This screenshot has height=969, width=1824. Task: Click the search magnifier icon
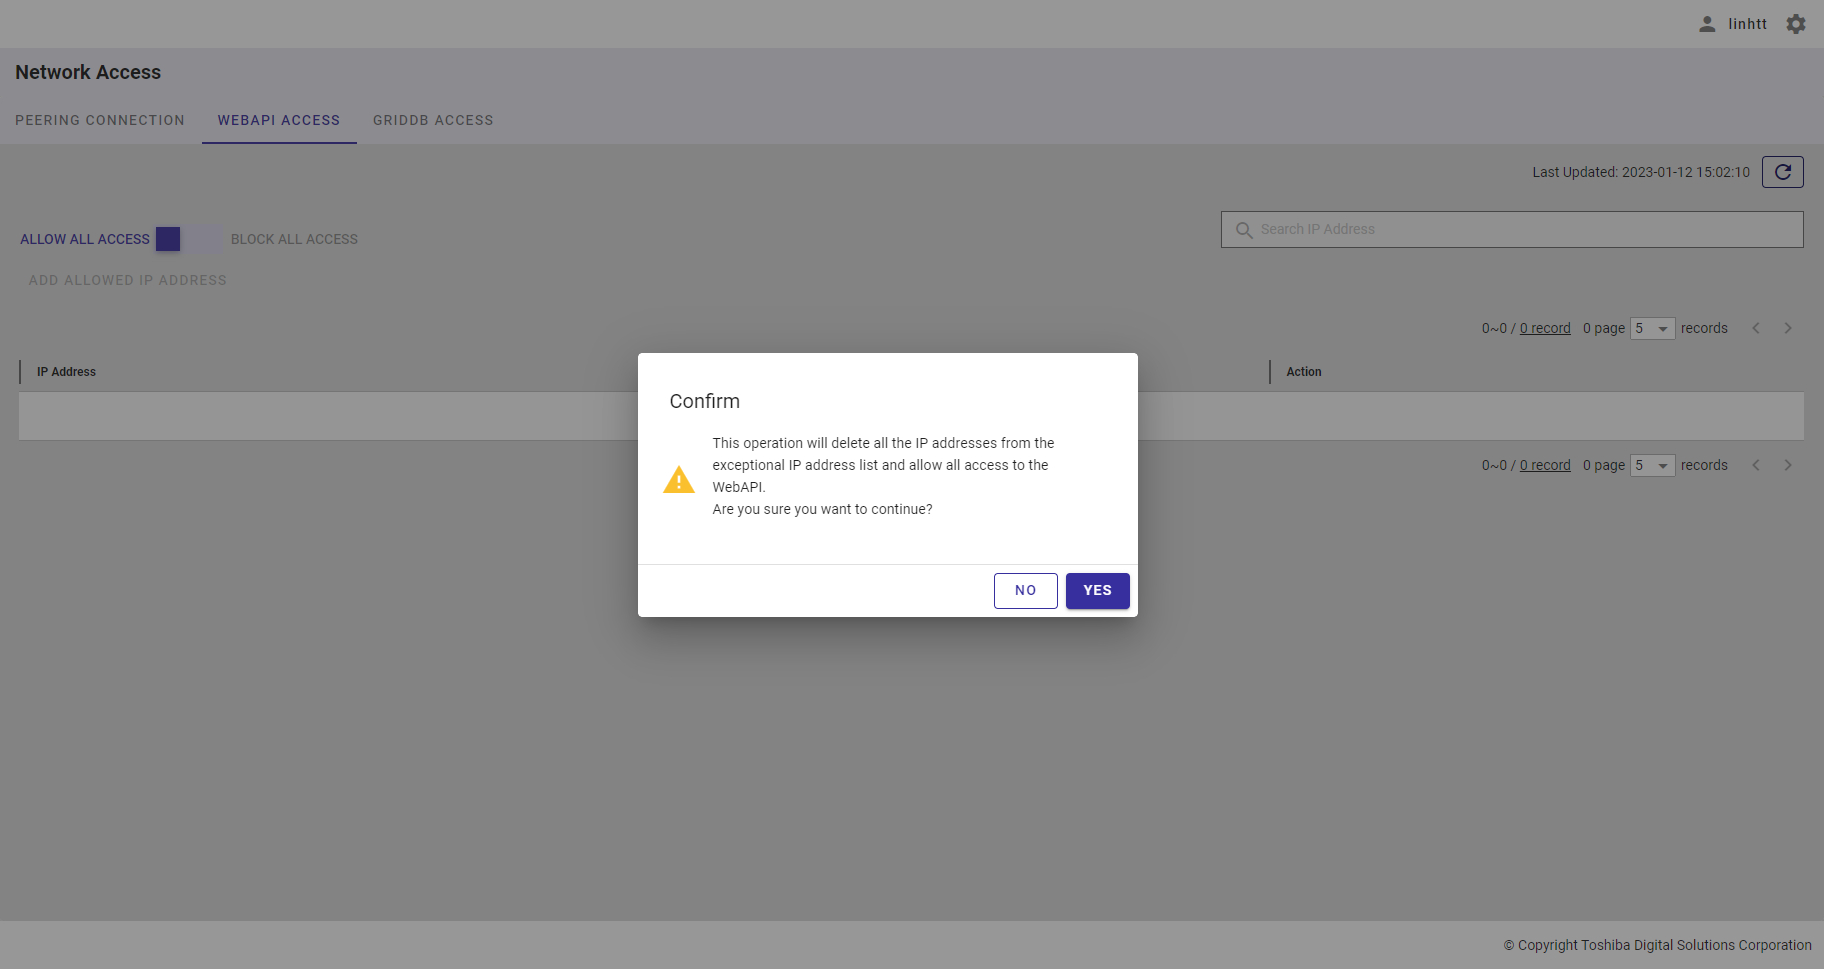click(x=1244, y=230)
